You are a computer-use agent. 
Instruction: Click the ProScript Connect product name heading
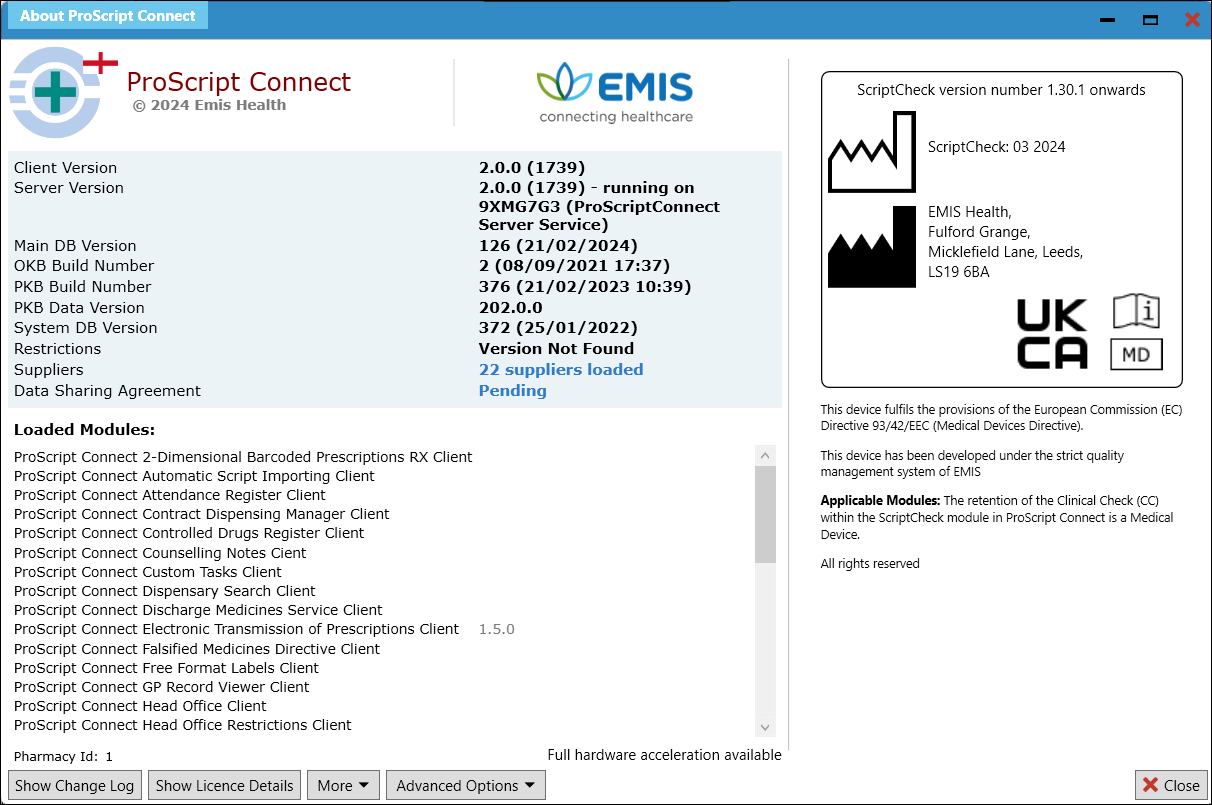coord(239,82)
